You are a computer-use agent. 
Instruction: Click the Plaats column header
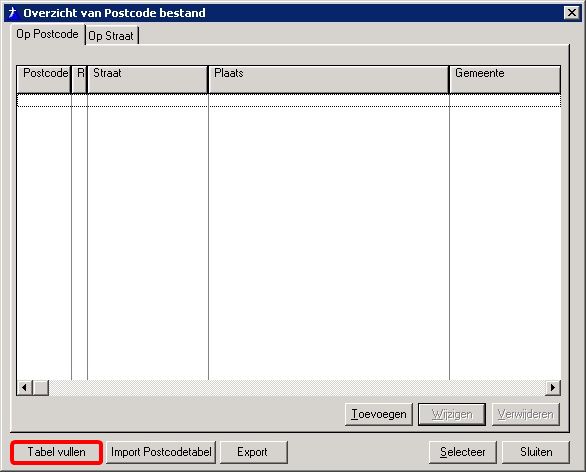[x=329, y=79]
